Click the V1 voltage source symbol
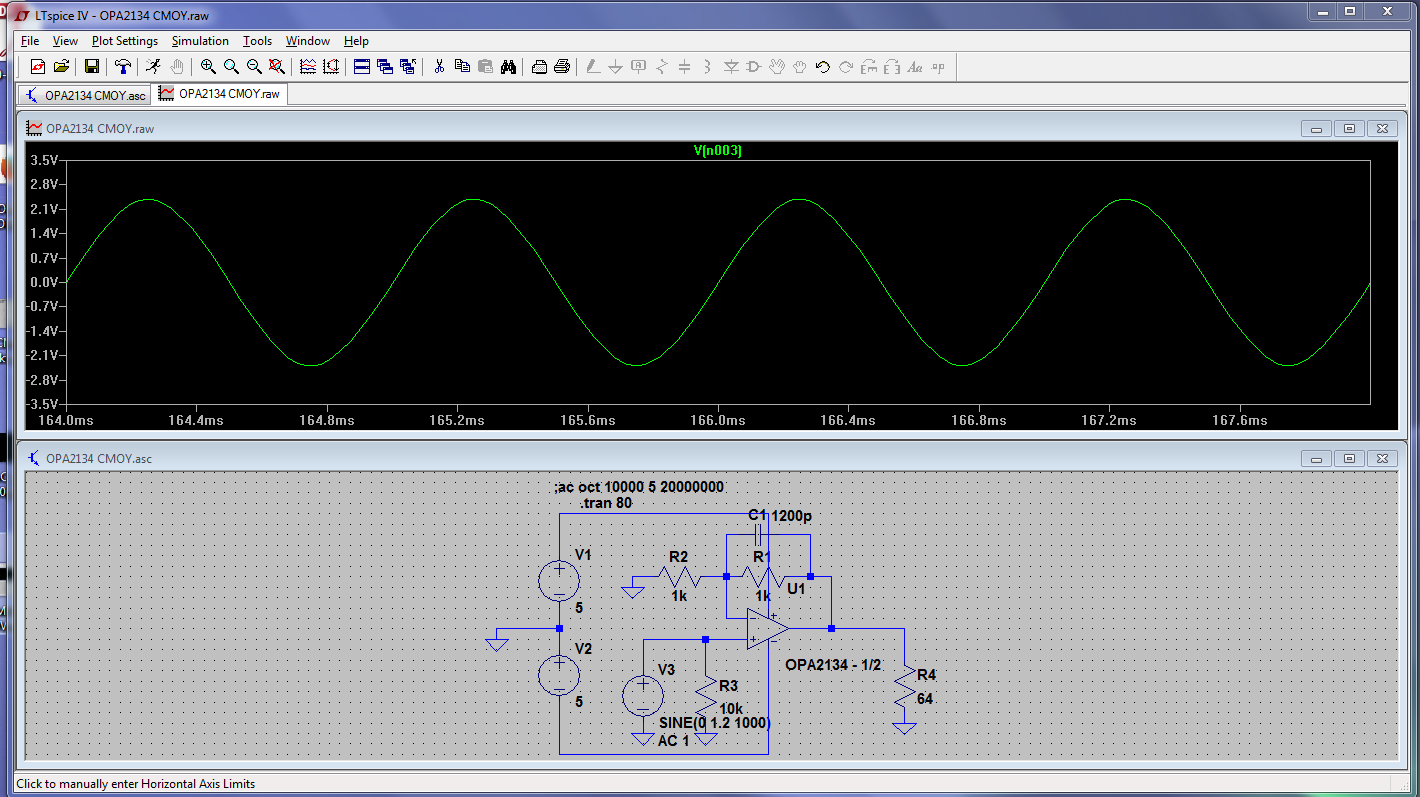This screenshot has height=797, width=1420. pos(559,580)
